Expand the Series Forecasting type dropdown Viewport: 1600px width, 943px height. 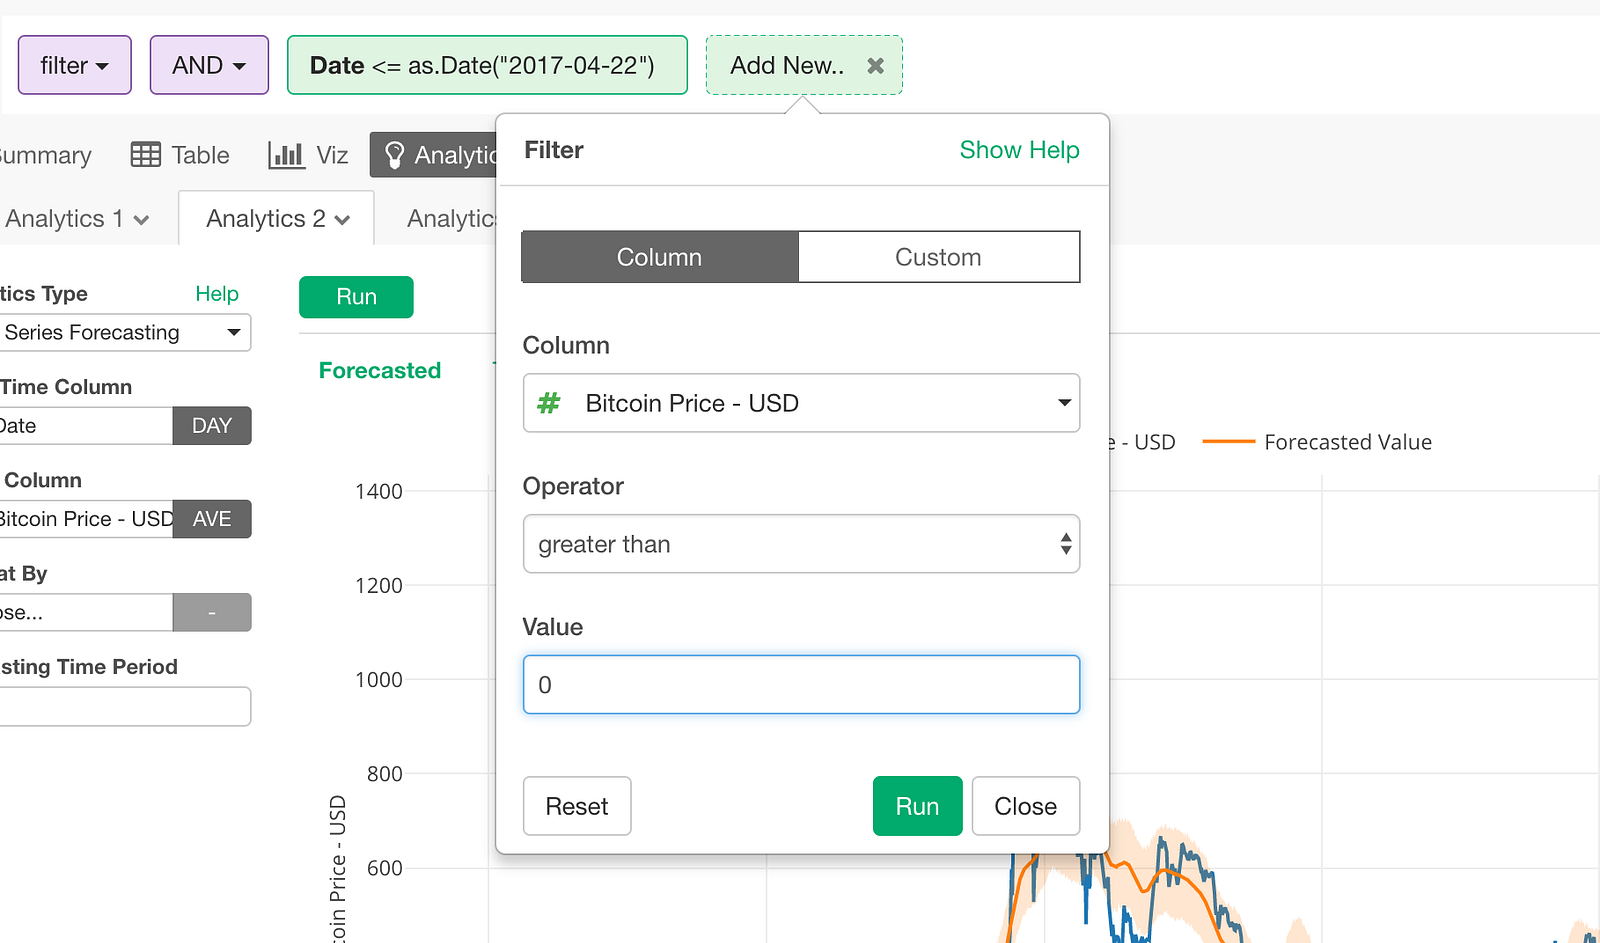[x=122, y=333]
